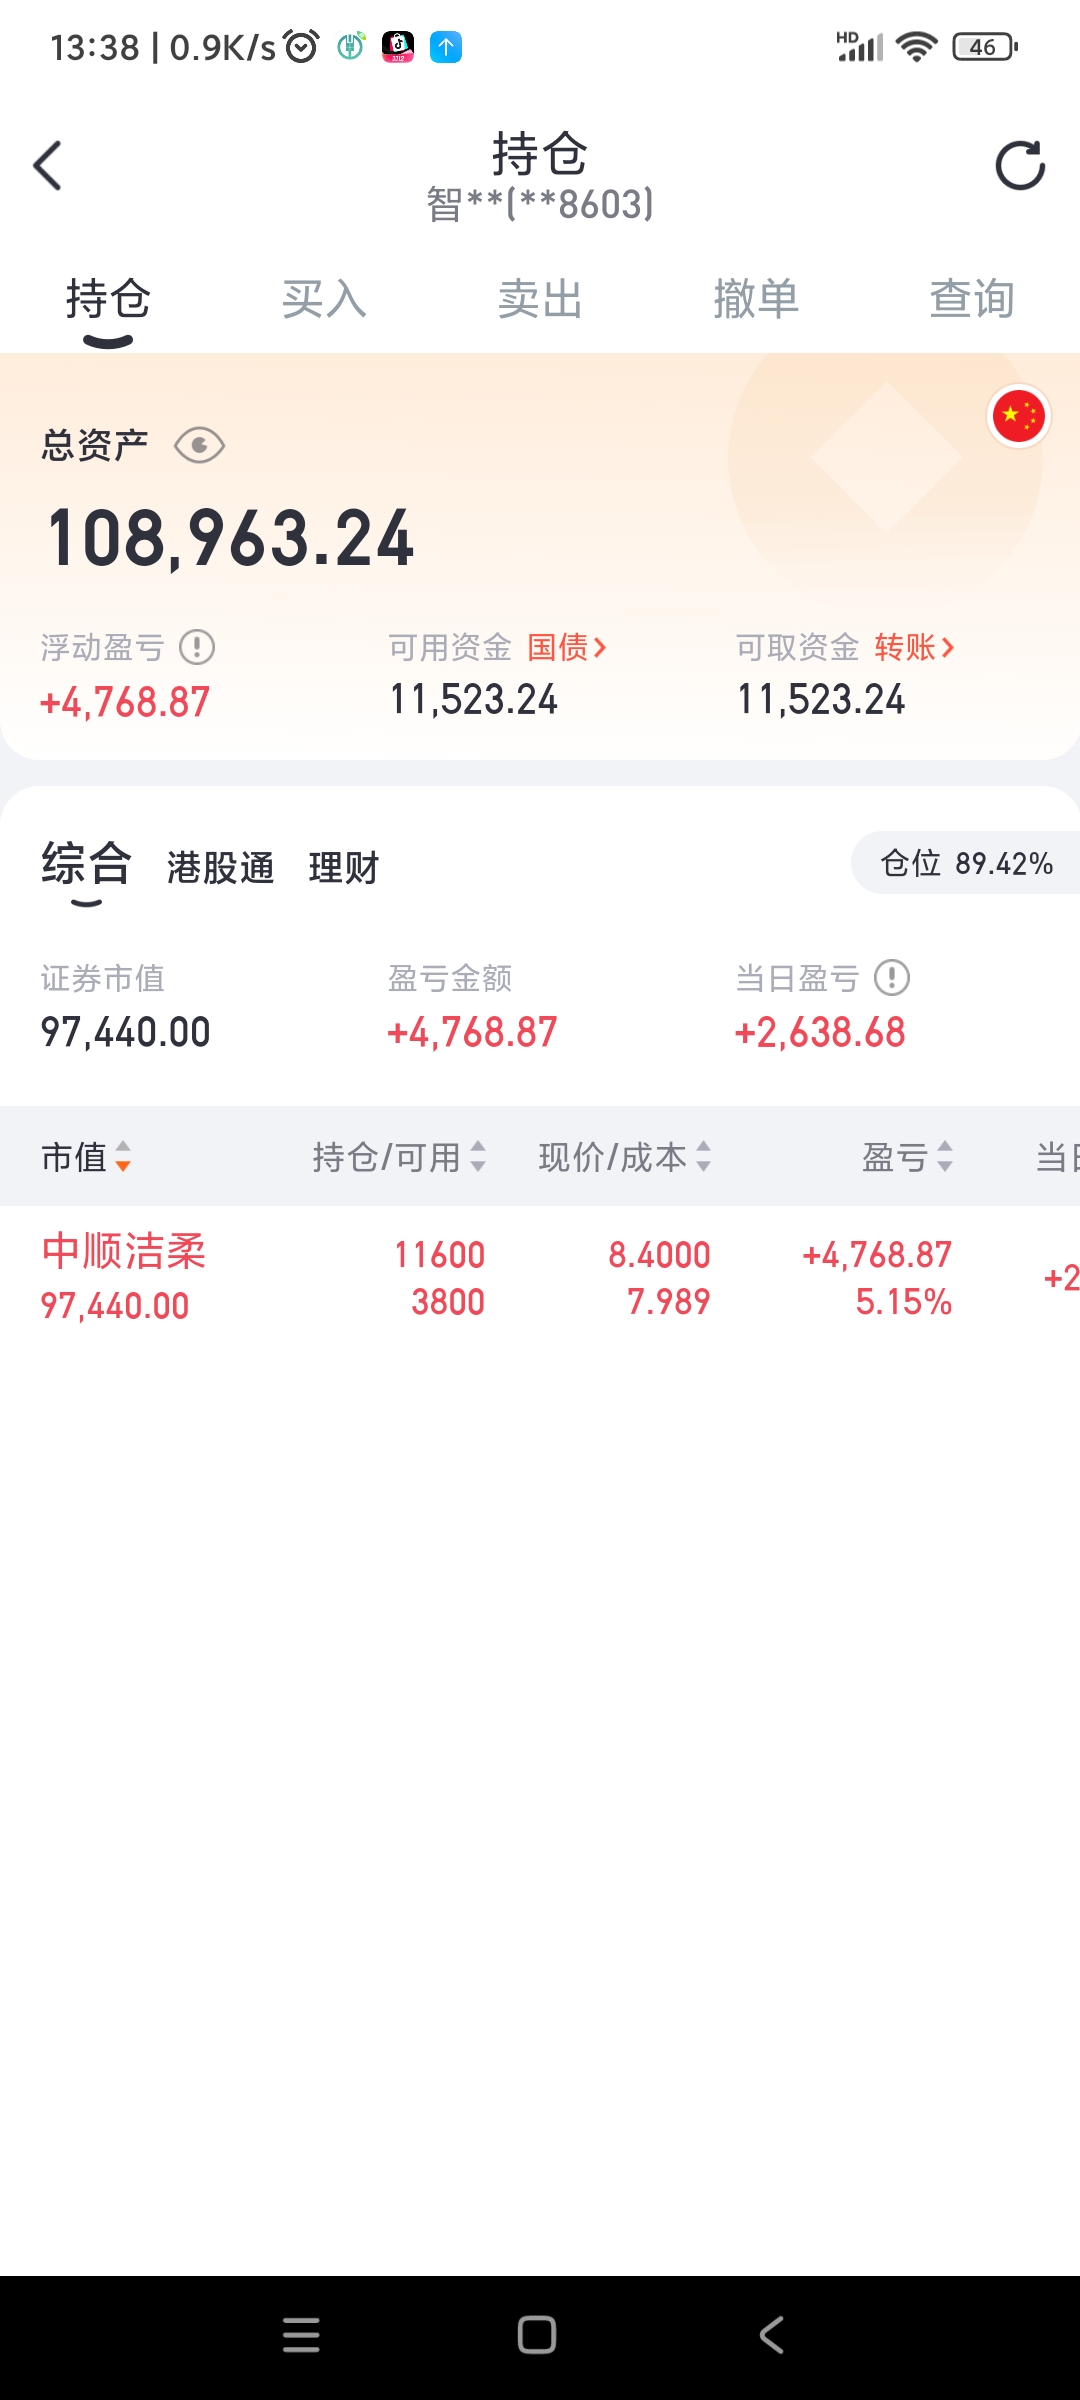Open the 中顺洁柔 holding row
Image resolution: width=1080 pixels, height=2400 pixels.
click(124, 1277)
